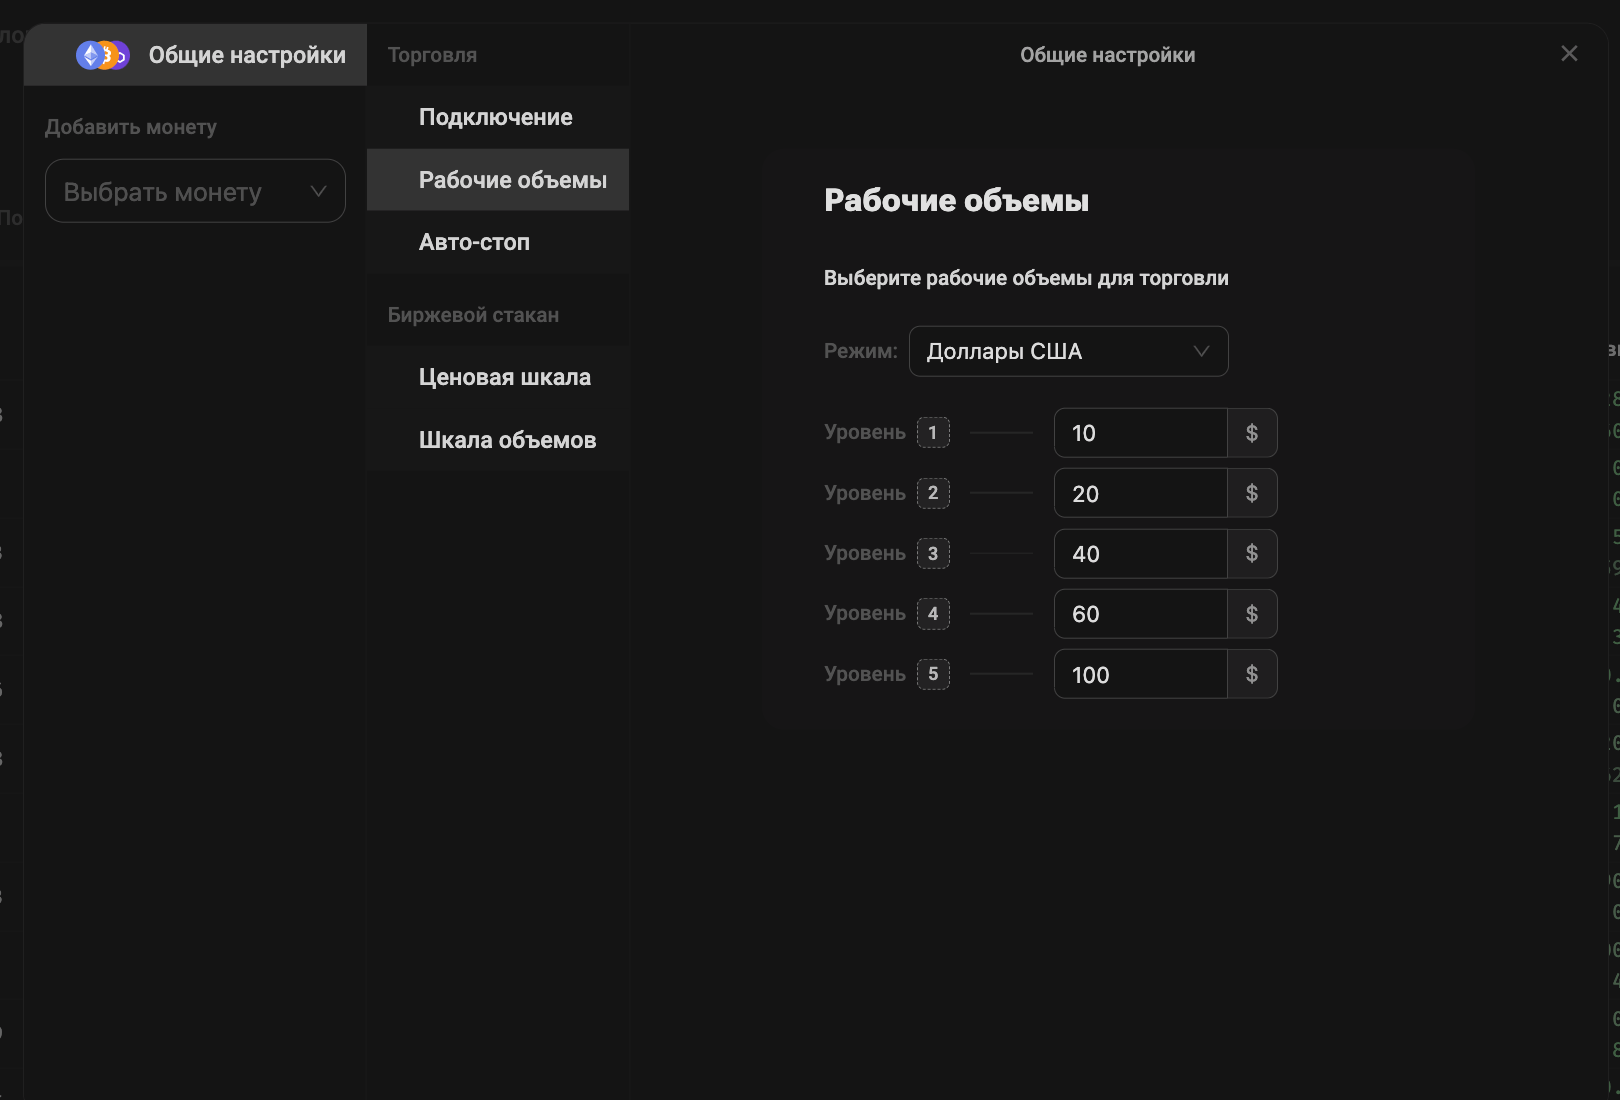1620x1100 pixels.
Task: Click the level 2 key badge
Action: 933,493
